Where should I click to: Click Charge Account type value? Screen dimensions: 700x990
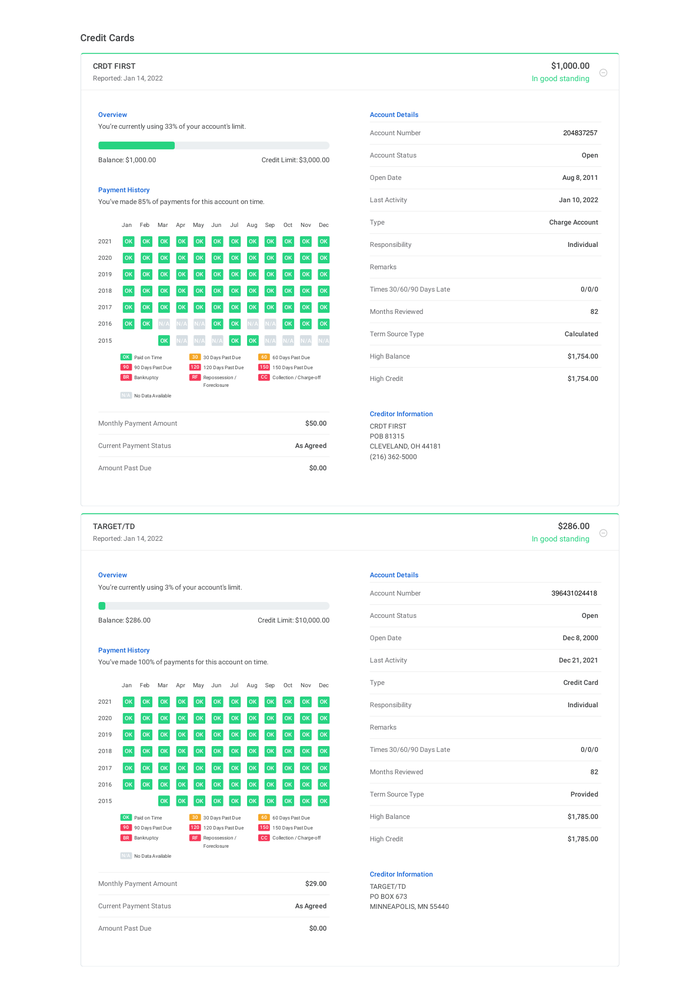(573, 223)
